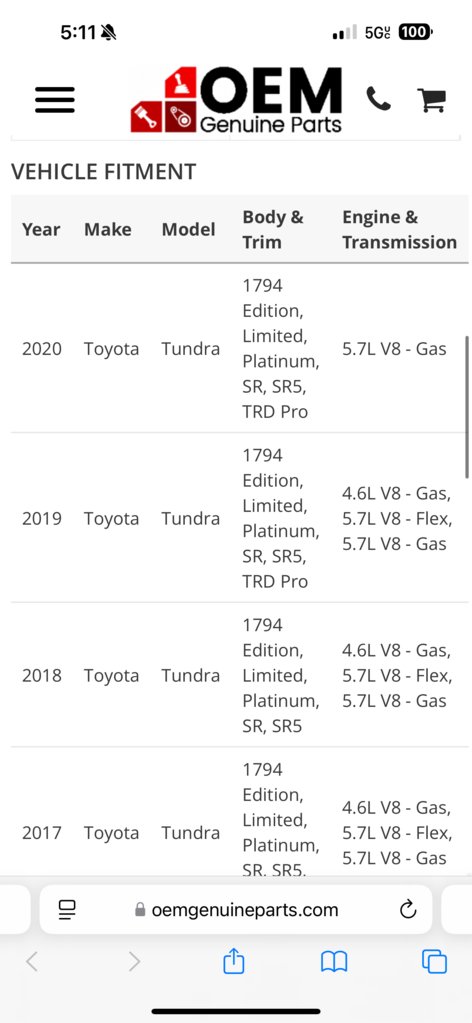The height and width of the screenshot is (1023, 472).
Task: Go back with Safari back arrow
Action: pyautogui.click(x=32, y=961)
